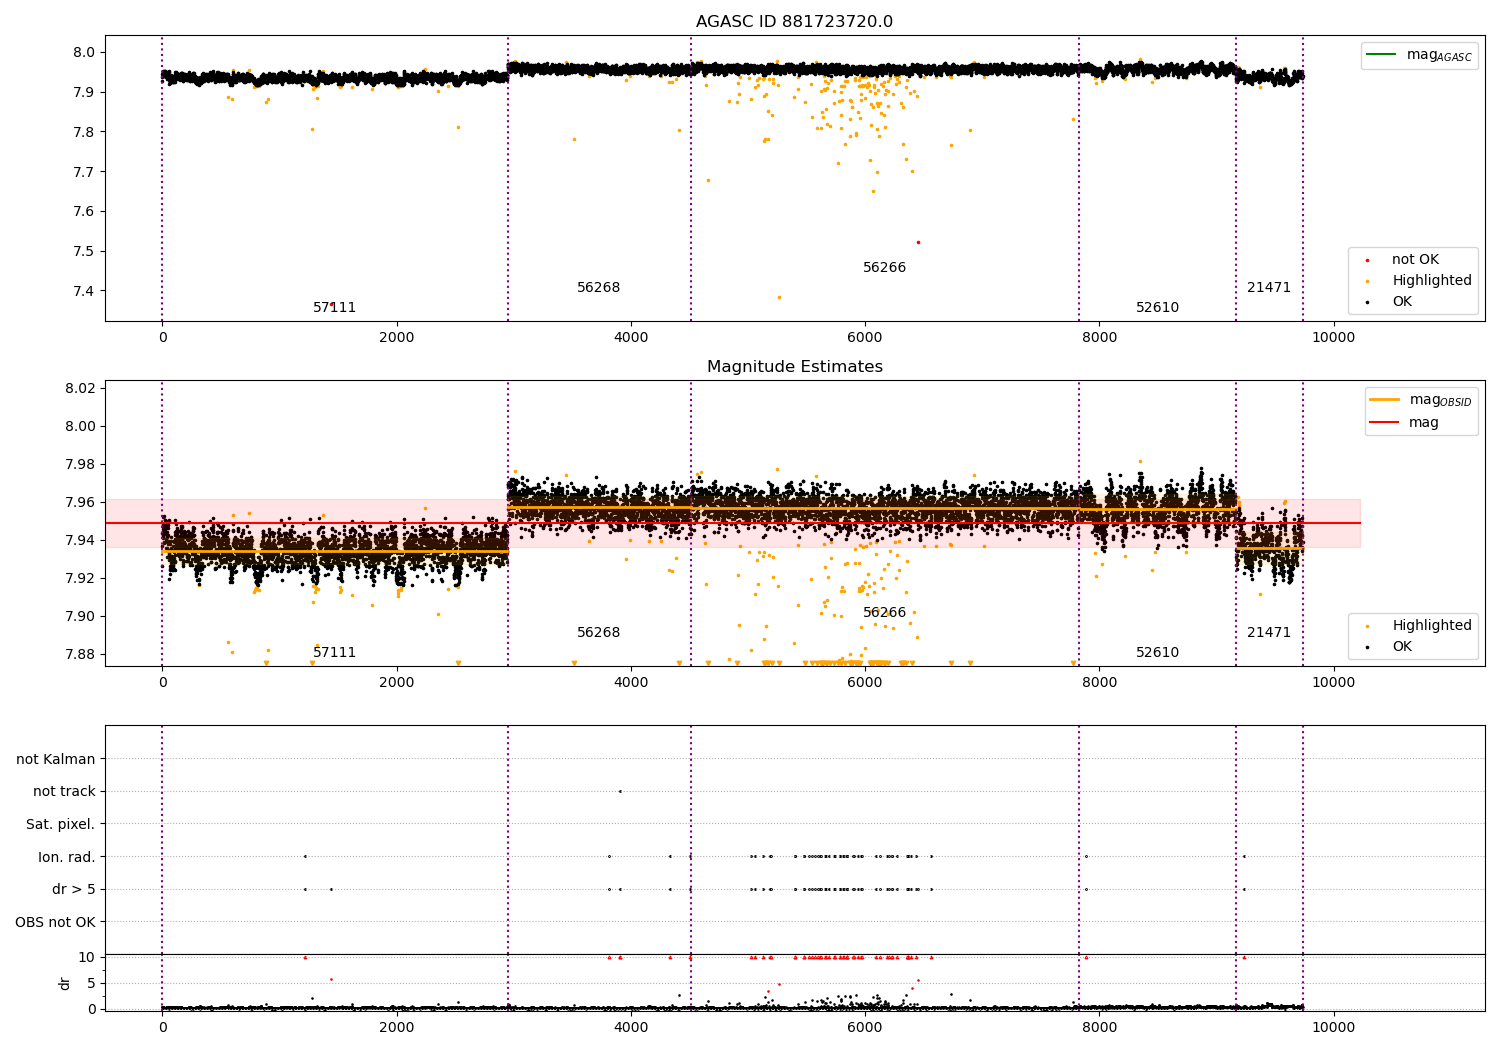Screen dimensions: 1500x1050
Task: Click obsid label 56268 in the top plot
Action: pyautogui.click(x=598, y=288)
